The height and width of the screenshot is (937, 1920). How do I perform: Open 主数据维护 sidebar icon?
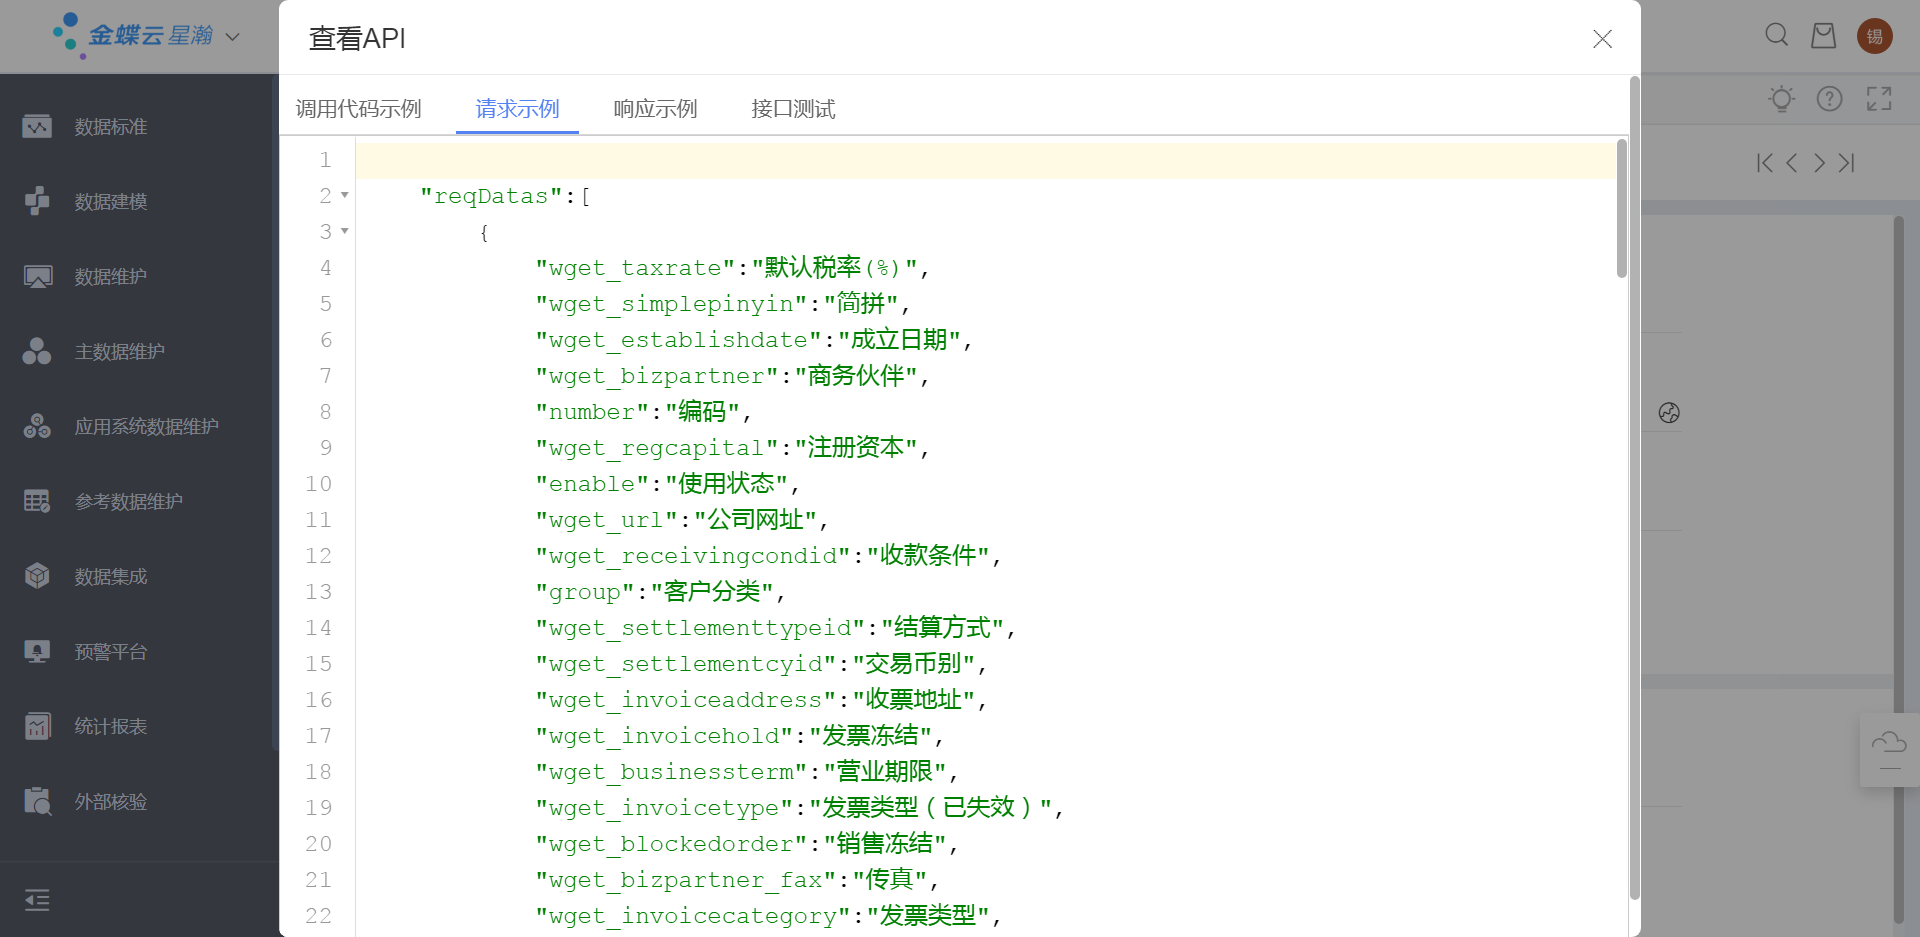37,352
